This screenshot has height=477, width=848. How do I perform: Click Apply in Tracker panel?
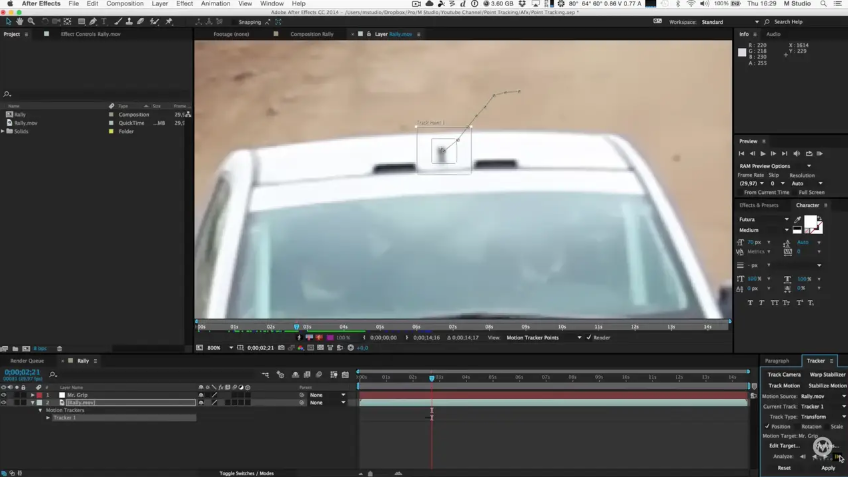(828, 468)
